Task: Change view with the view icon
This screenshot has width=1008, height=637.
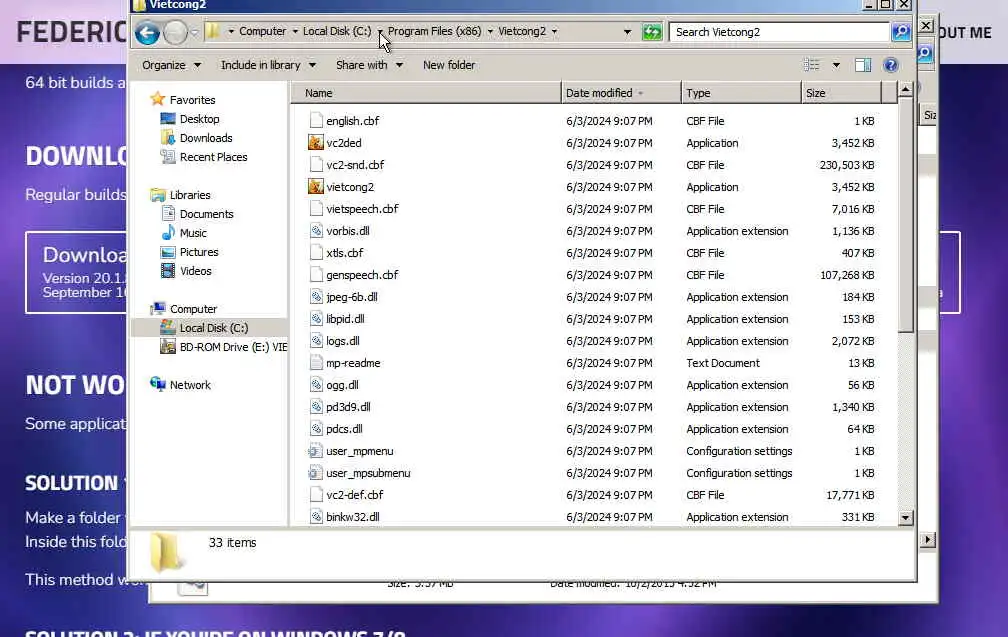Action: (812, 65)
